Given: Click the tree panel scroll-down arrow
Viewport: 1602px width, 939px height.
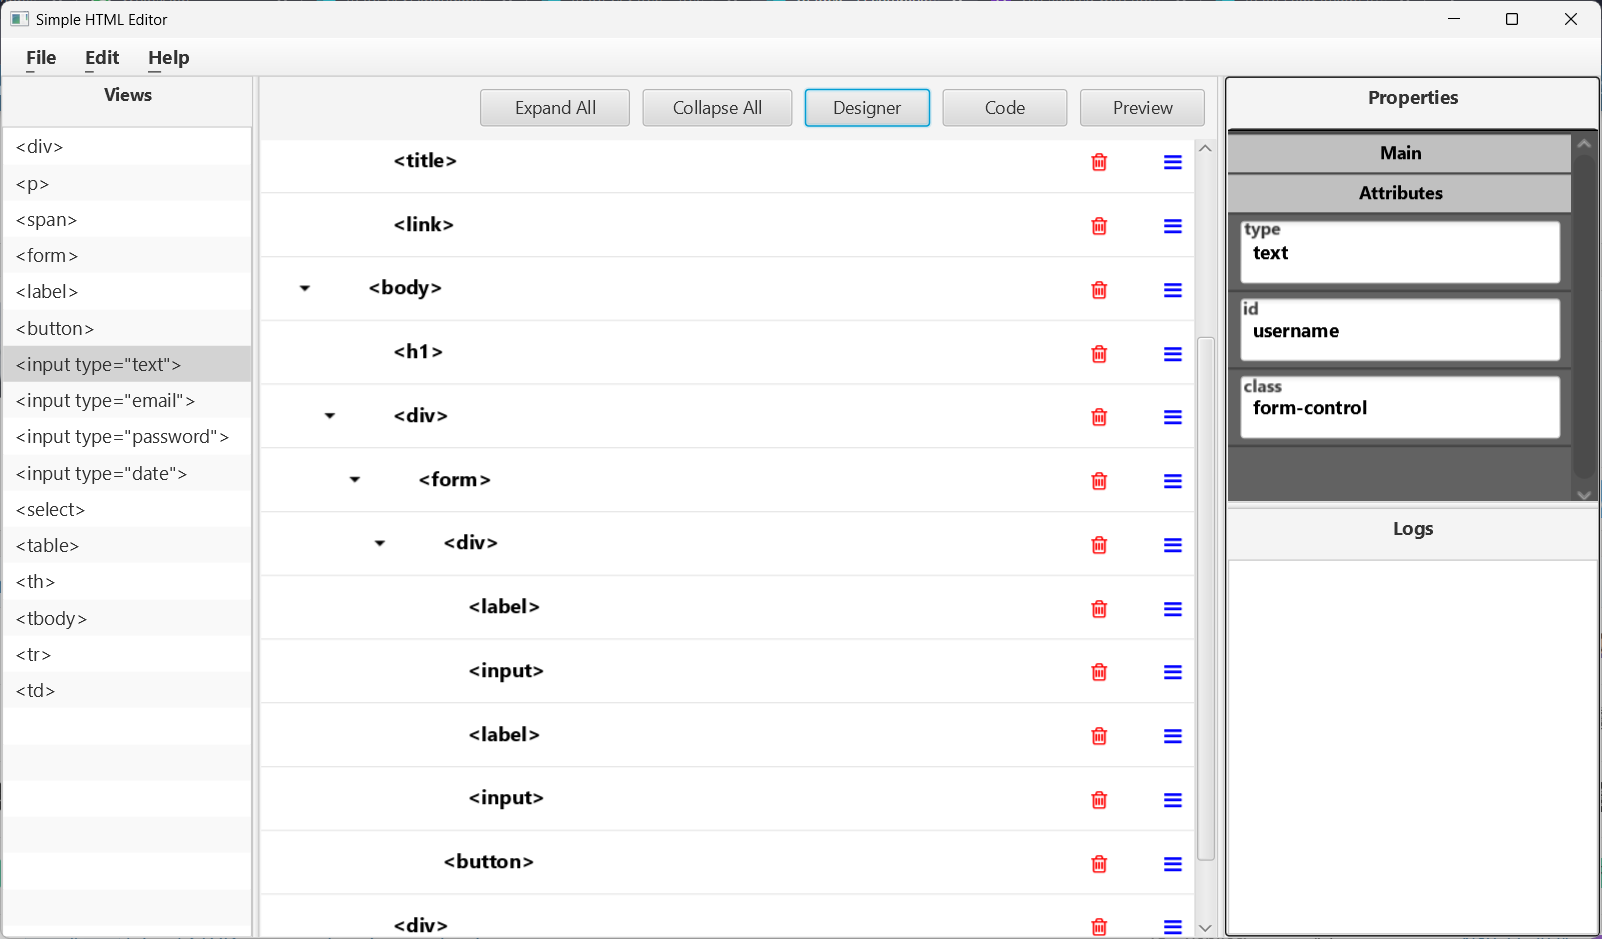Looking at the screenshot, I should (x=1206, y=928).
